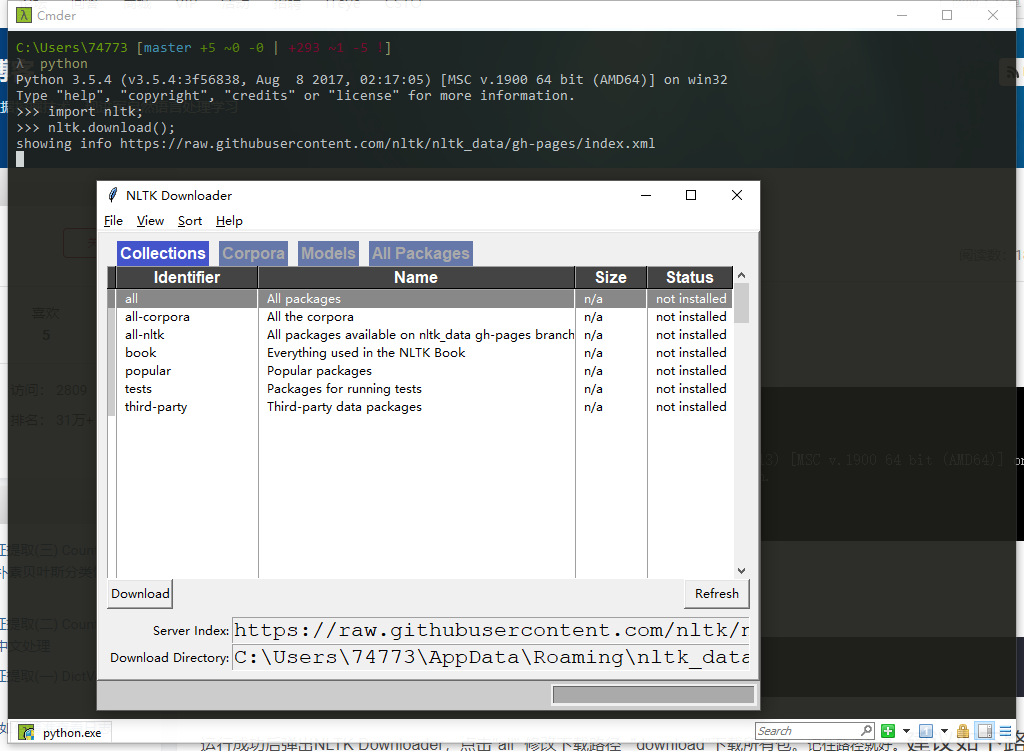Viewport: 1024px width, 751px height.
Task: Click the Status column header
Action: point(690,278)
